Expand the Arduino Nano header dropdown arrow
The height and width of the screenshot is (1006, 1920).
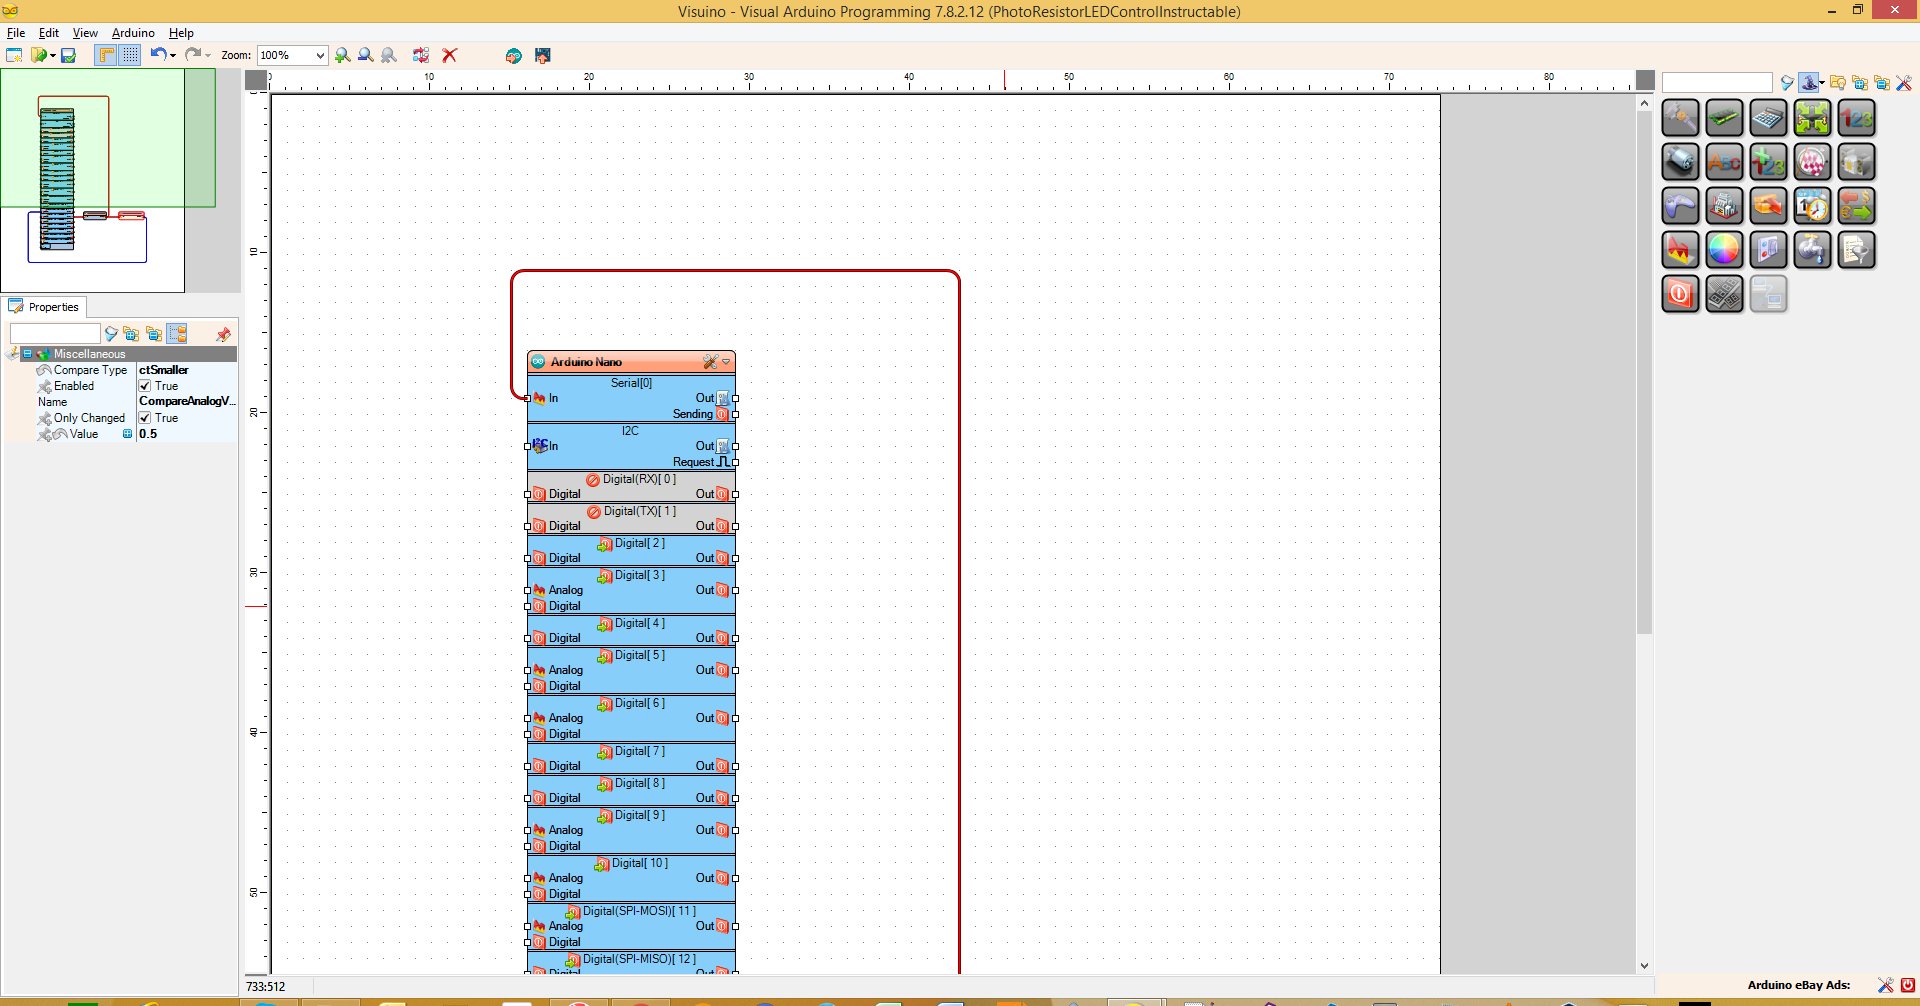click(726, 362)
